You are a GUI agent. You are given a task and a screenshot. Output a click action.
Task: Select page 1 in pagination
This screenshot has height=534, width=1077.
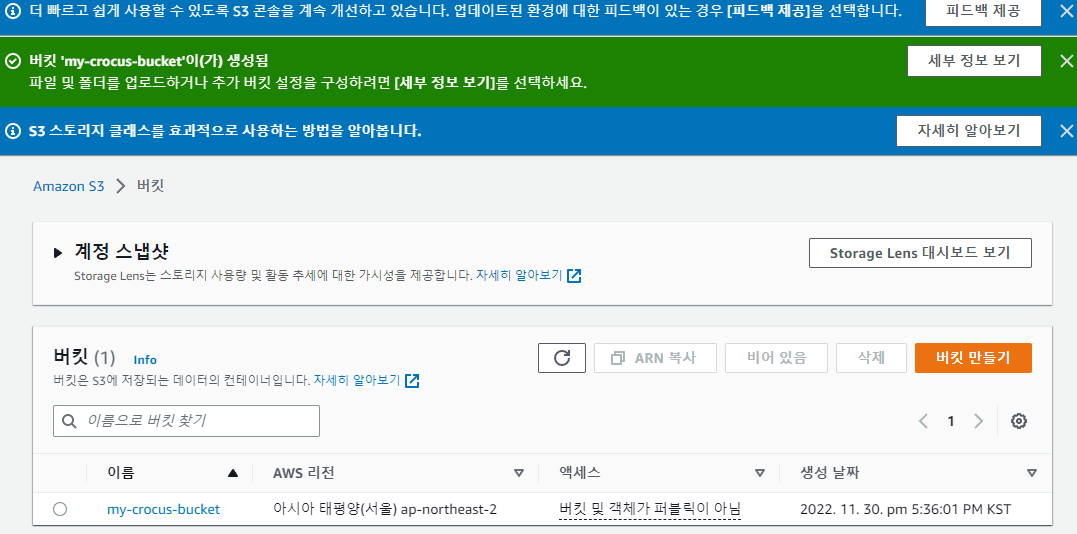[951, 421]
